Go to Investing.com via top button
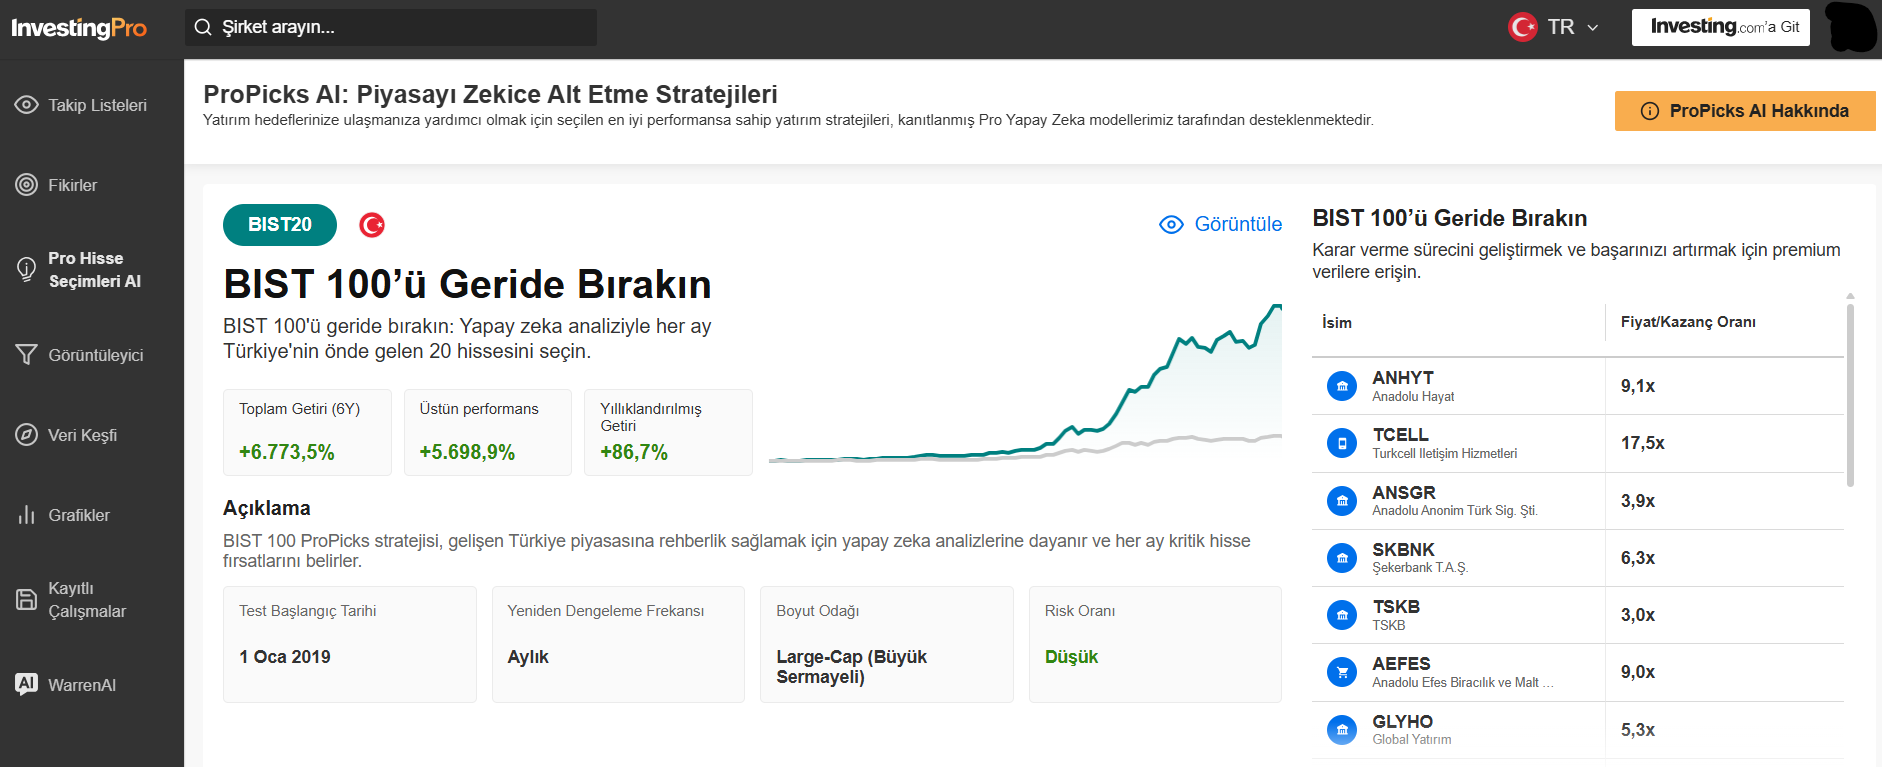This screenshot has width=1882, height=767. (x=1725, y=27)
